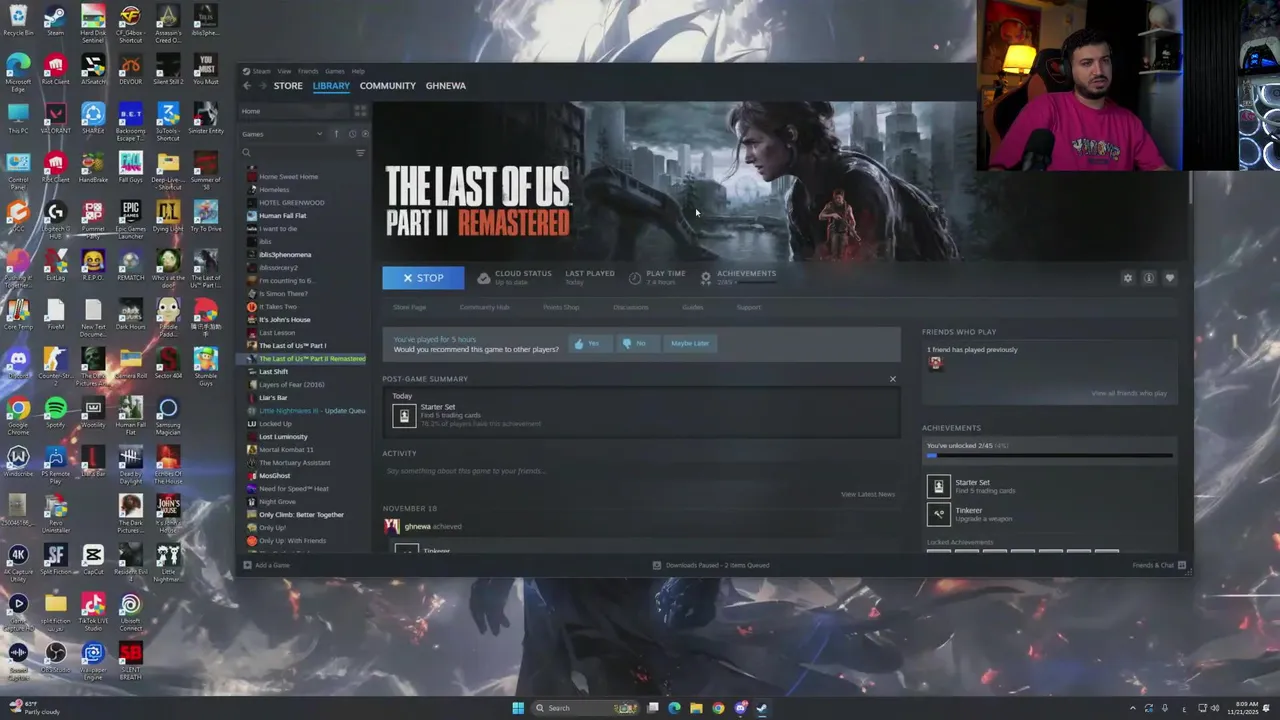The image size is (1280, 720).
Task: Click the Play Time clock icon
Action: pos(635,278)
